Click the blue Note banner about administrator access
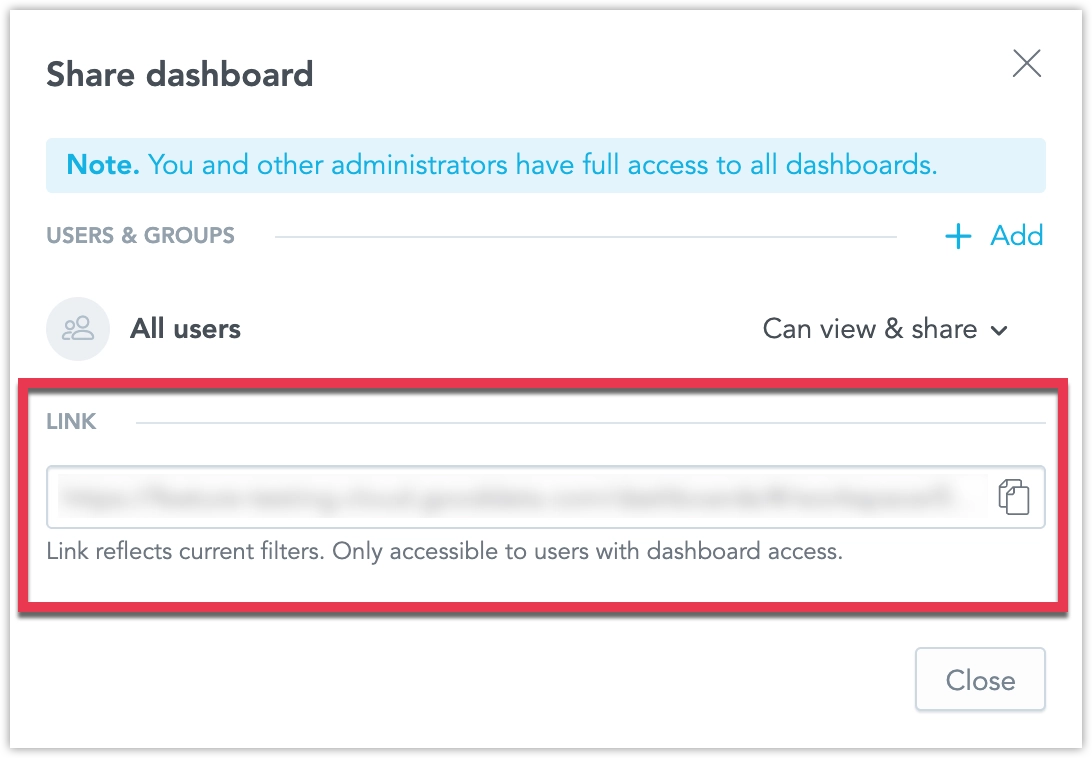This screenshot has height=758, width=1092. 546,164
